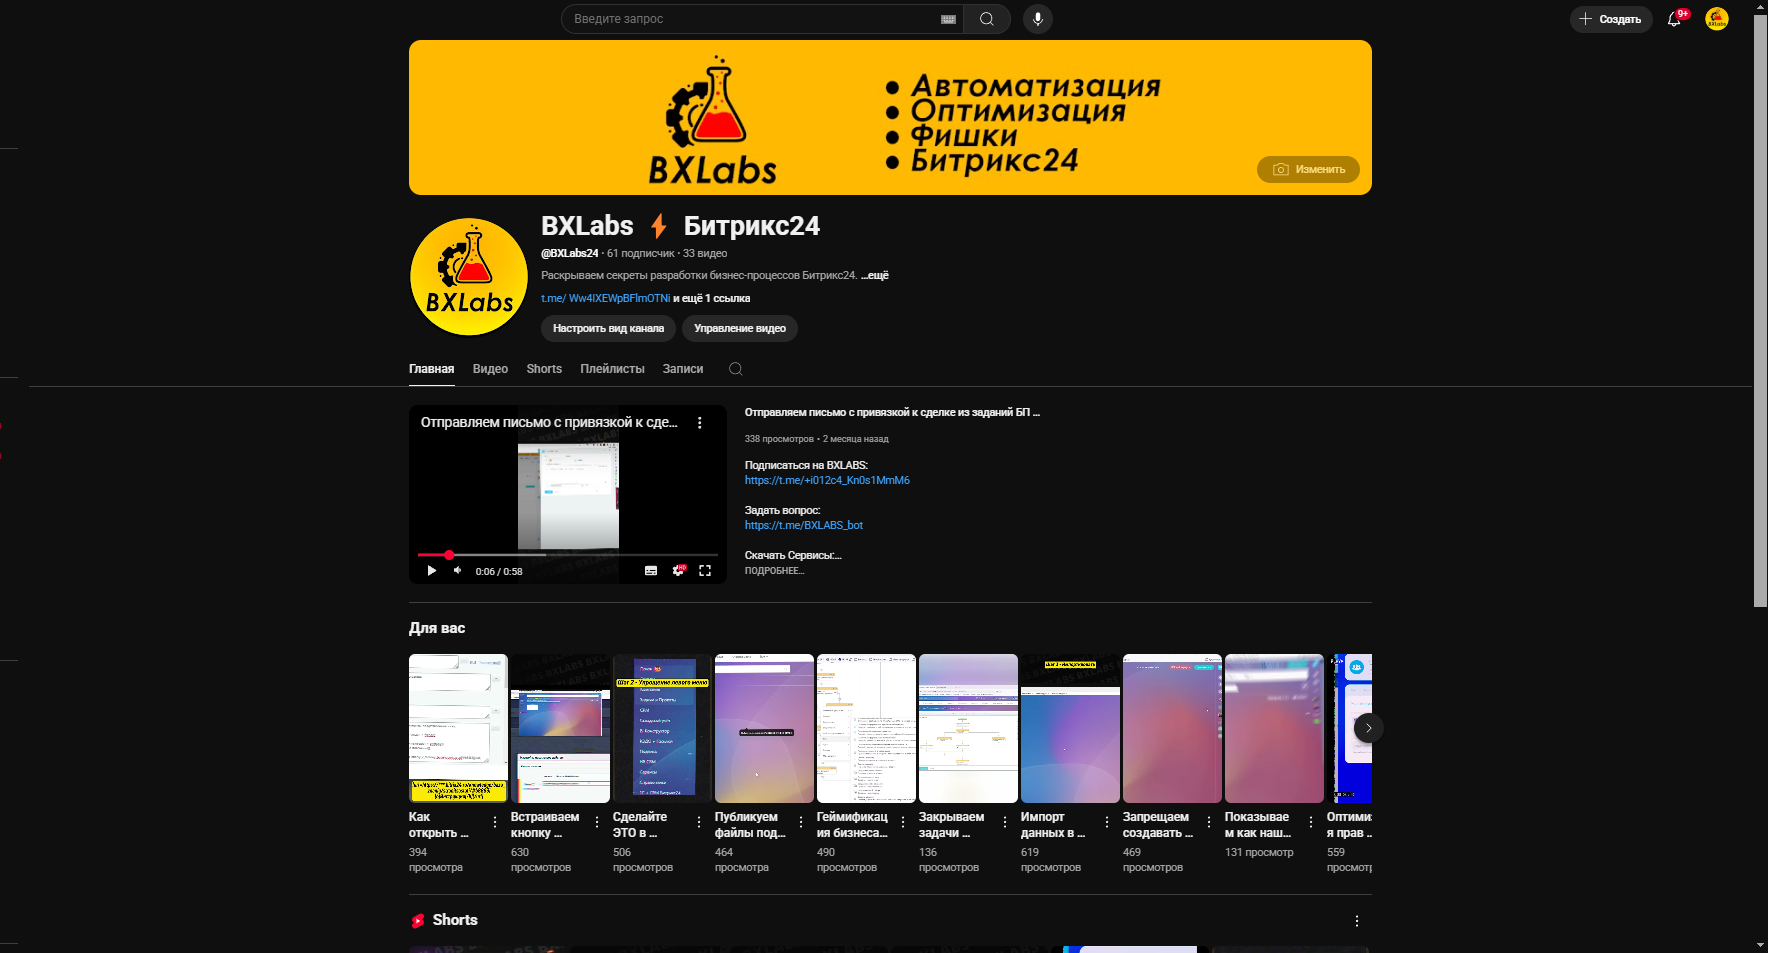The height and width of the screenshot is (953, 1768).
Task: Show next videos with carousel arrow
Action: pos(1368,728)
